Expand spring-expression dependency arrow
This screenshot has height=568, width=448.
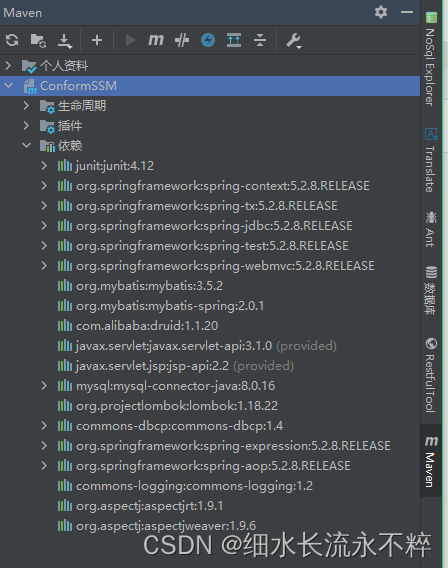[44, 445]
